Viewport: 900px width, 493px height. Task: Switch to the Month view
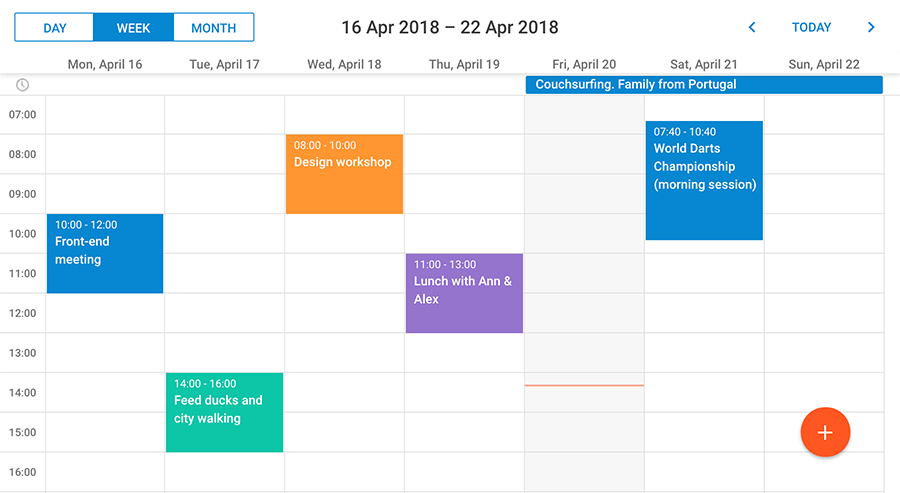(214, 28)
